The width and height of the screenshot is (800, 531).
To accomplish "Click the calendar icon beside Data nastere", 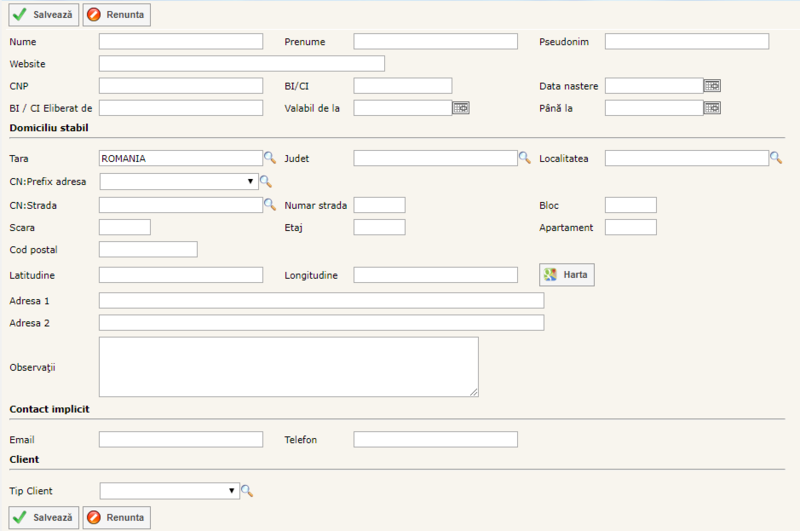I will point(712,86).
